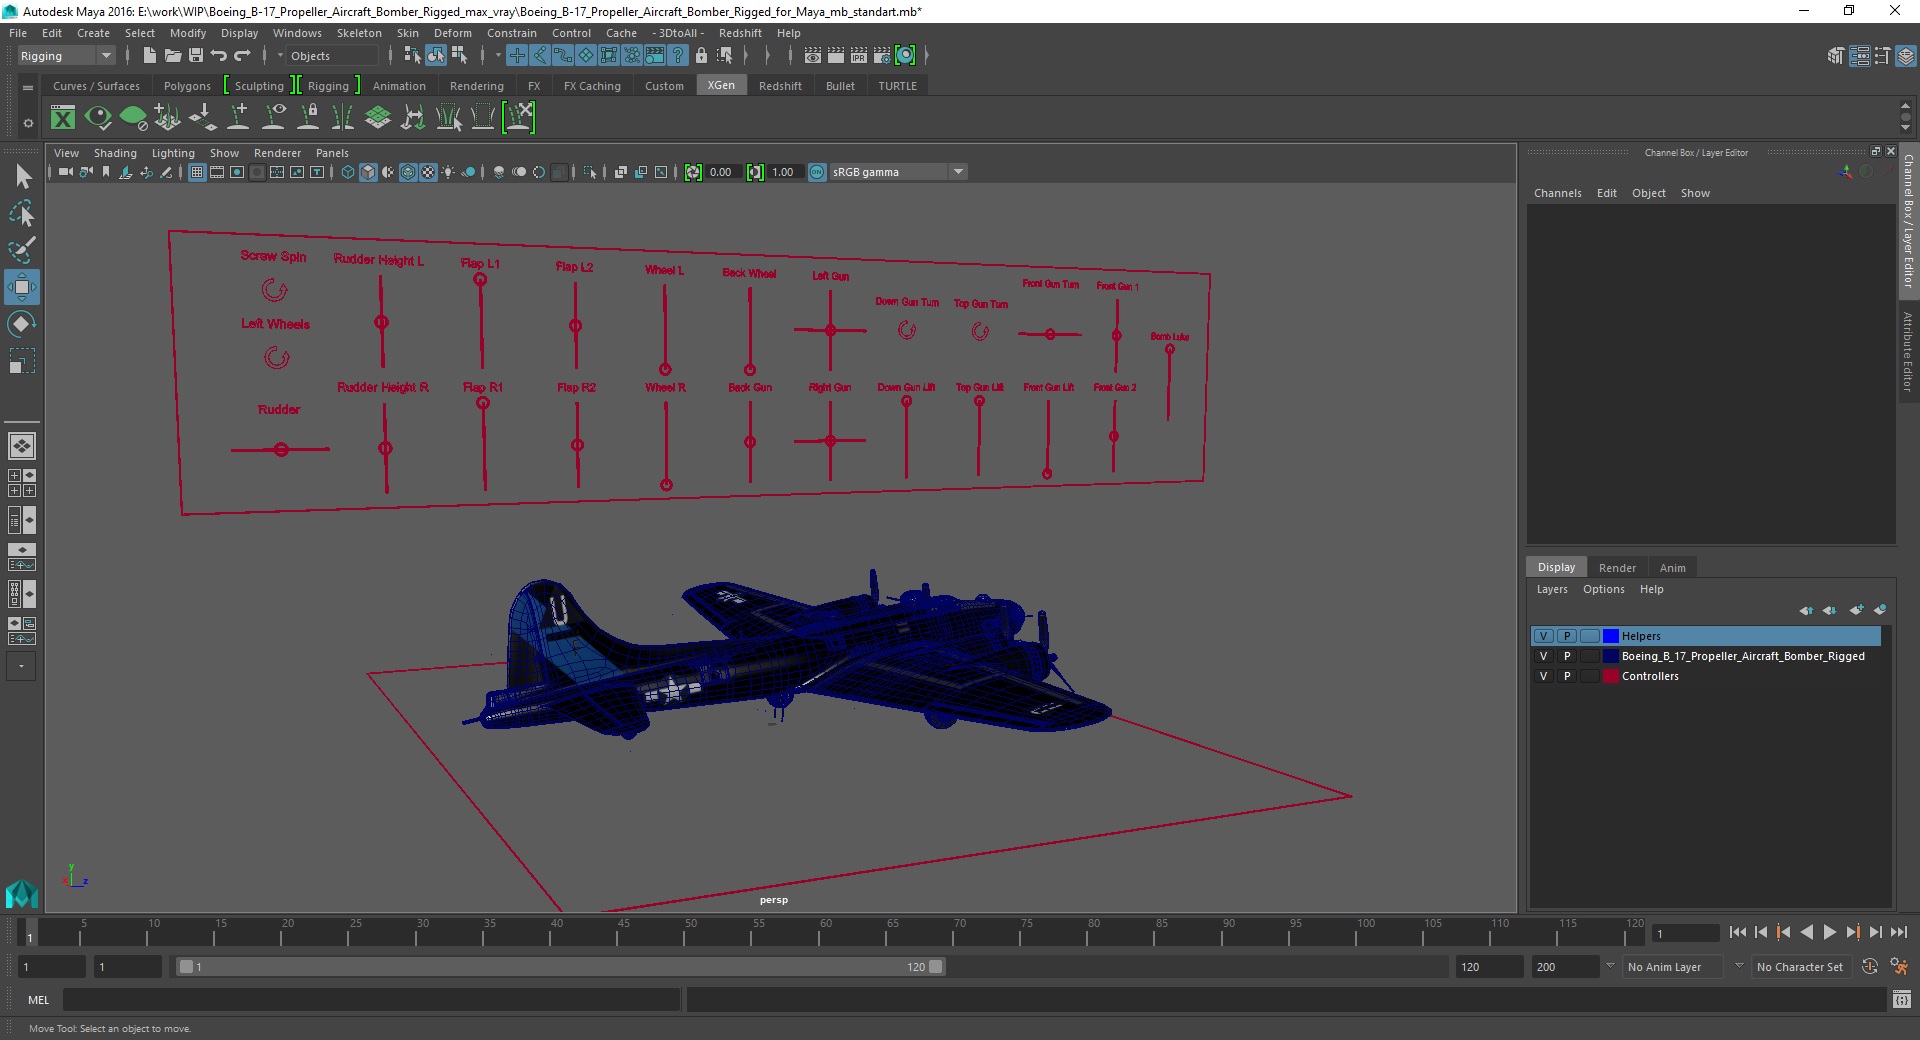
Task: Open panel layout quick dropdown arrow
Action: [x=22, y=666]
